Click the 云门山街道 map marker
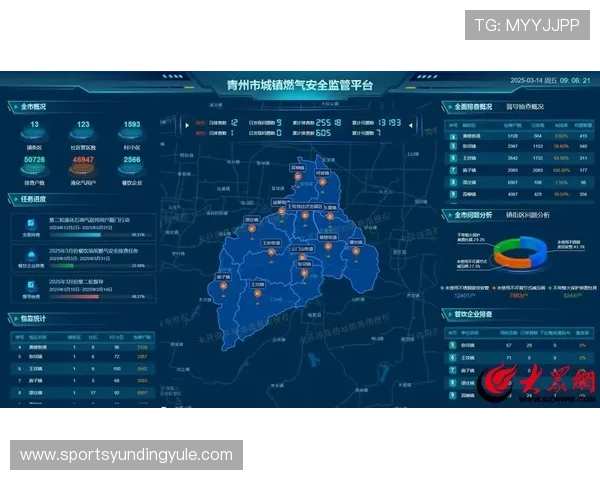Screen dimensions: 600x480 tap(302, 257)
